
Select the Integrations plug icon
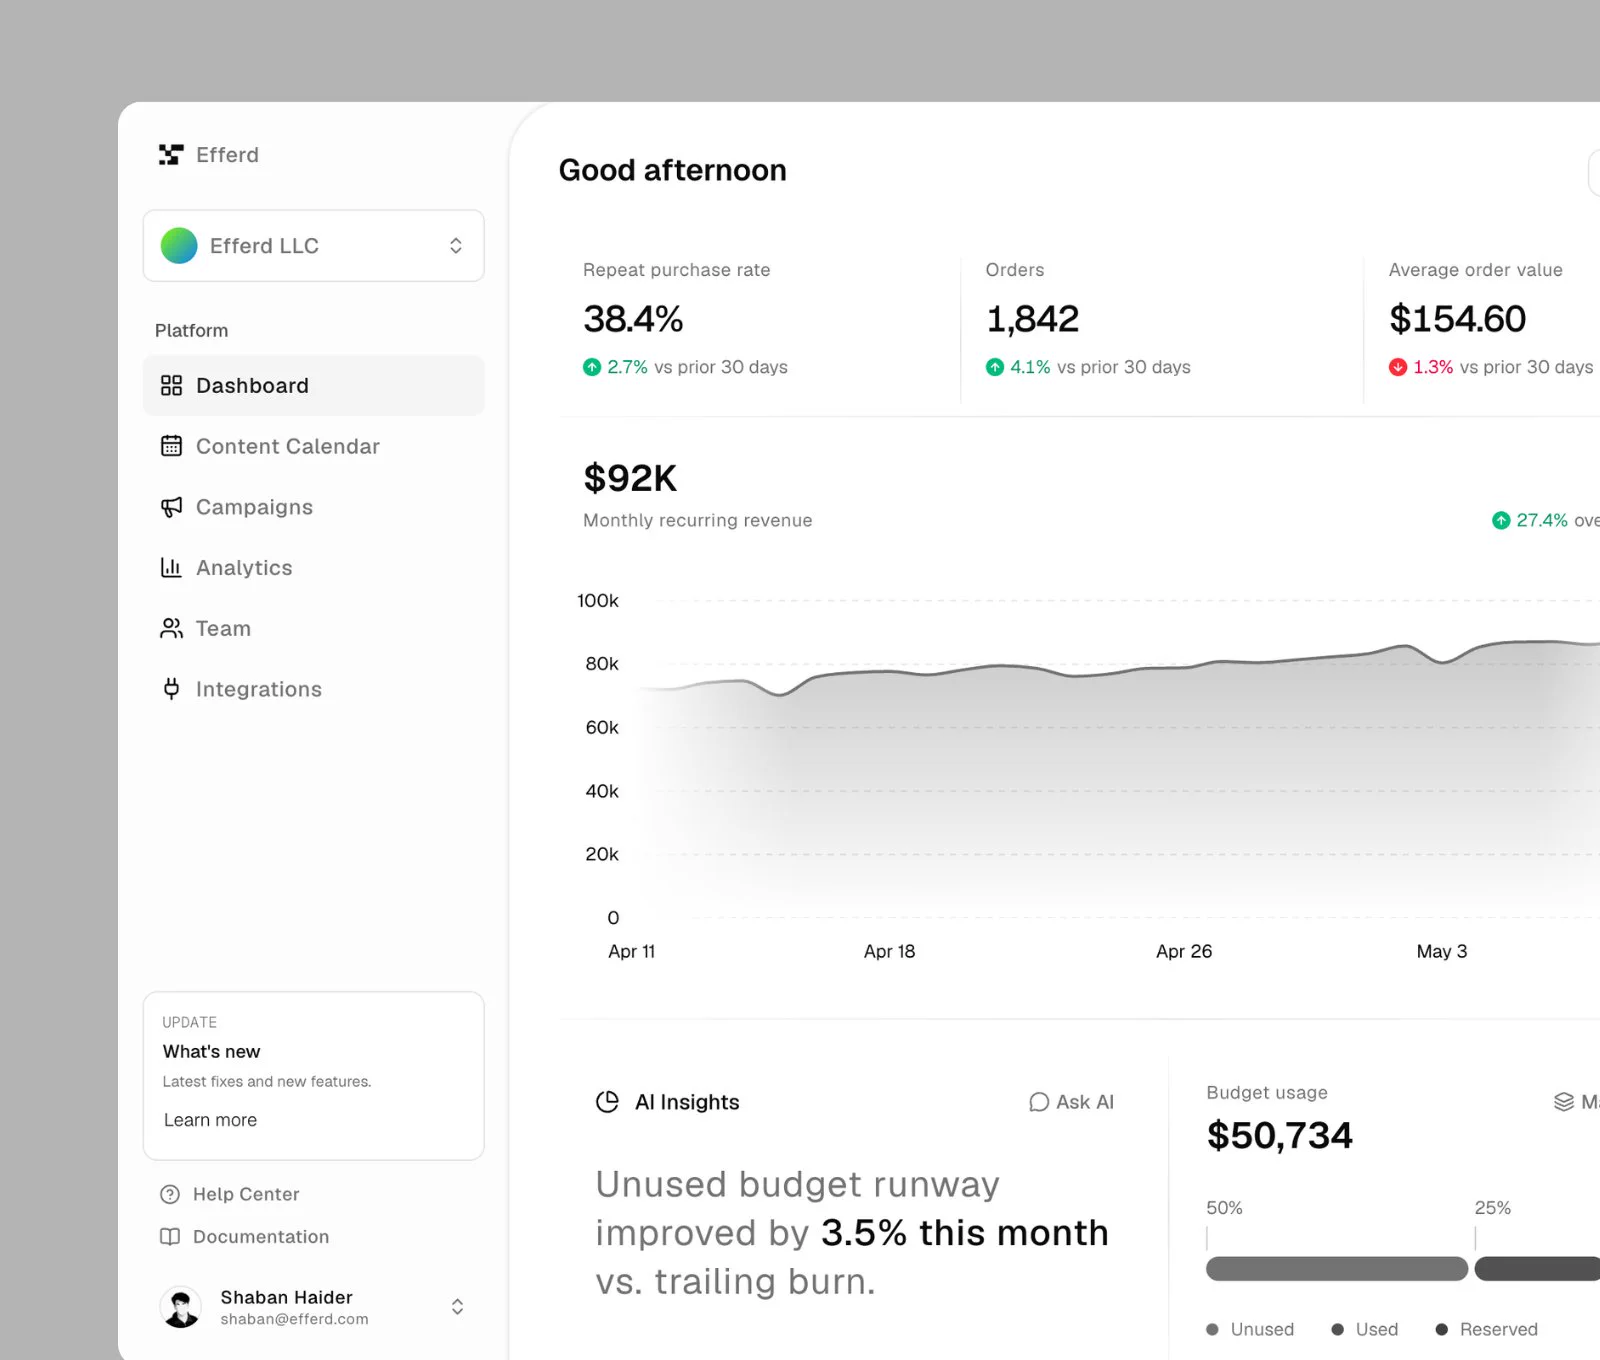pos(172,689)
